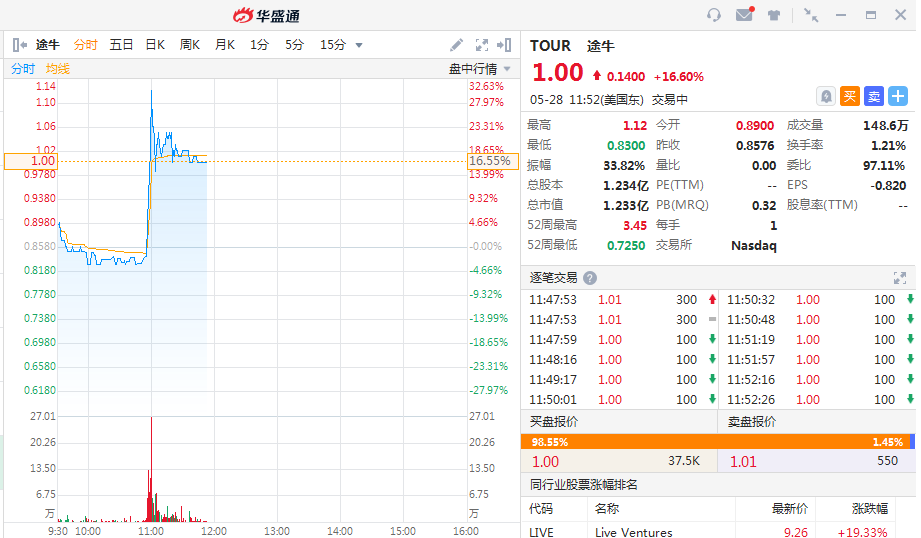The image size is (921, 538).
Task: Expand chart to fullscreen
Action: [482, 45]
